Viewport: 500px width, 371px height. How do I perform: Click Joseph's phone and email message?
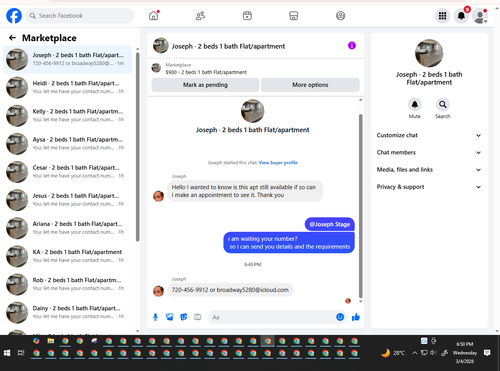[230, 290]
